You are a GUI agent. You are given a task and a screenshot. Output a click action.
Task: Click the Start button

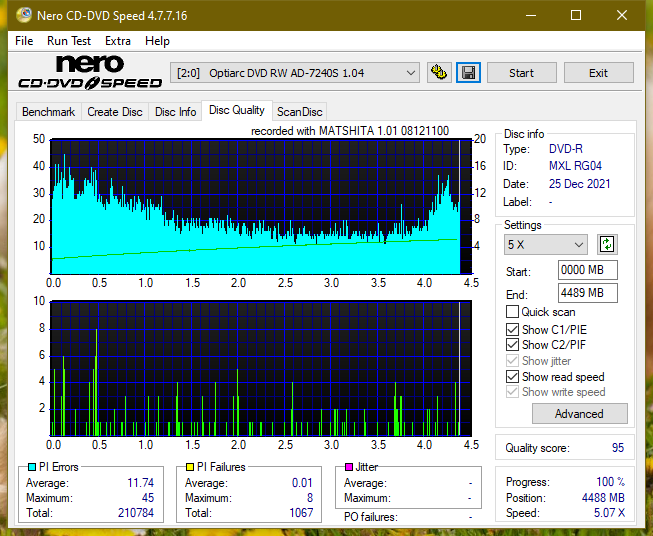[x=521, y=73]
